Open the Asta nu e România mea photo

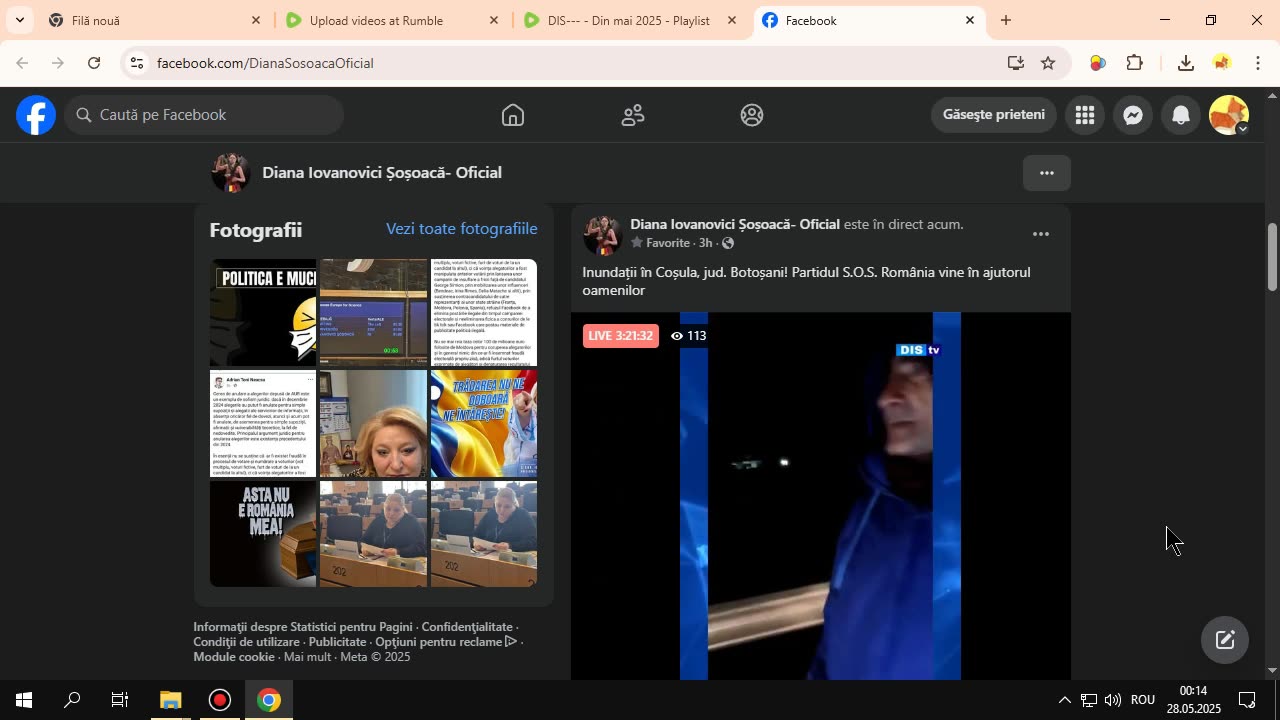click(263, 534)
